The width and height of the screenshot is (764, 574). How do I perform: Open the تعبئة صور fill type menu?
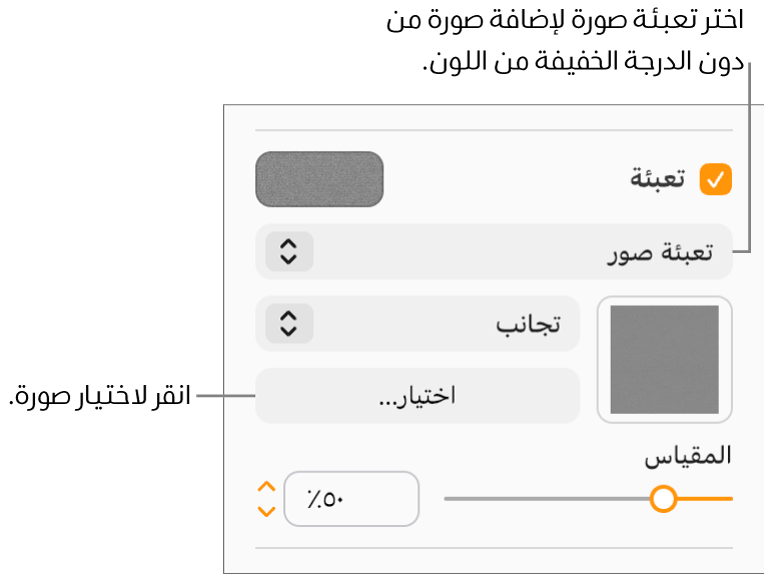click(494, 252)
